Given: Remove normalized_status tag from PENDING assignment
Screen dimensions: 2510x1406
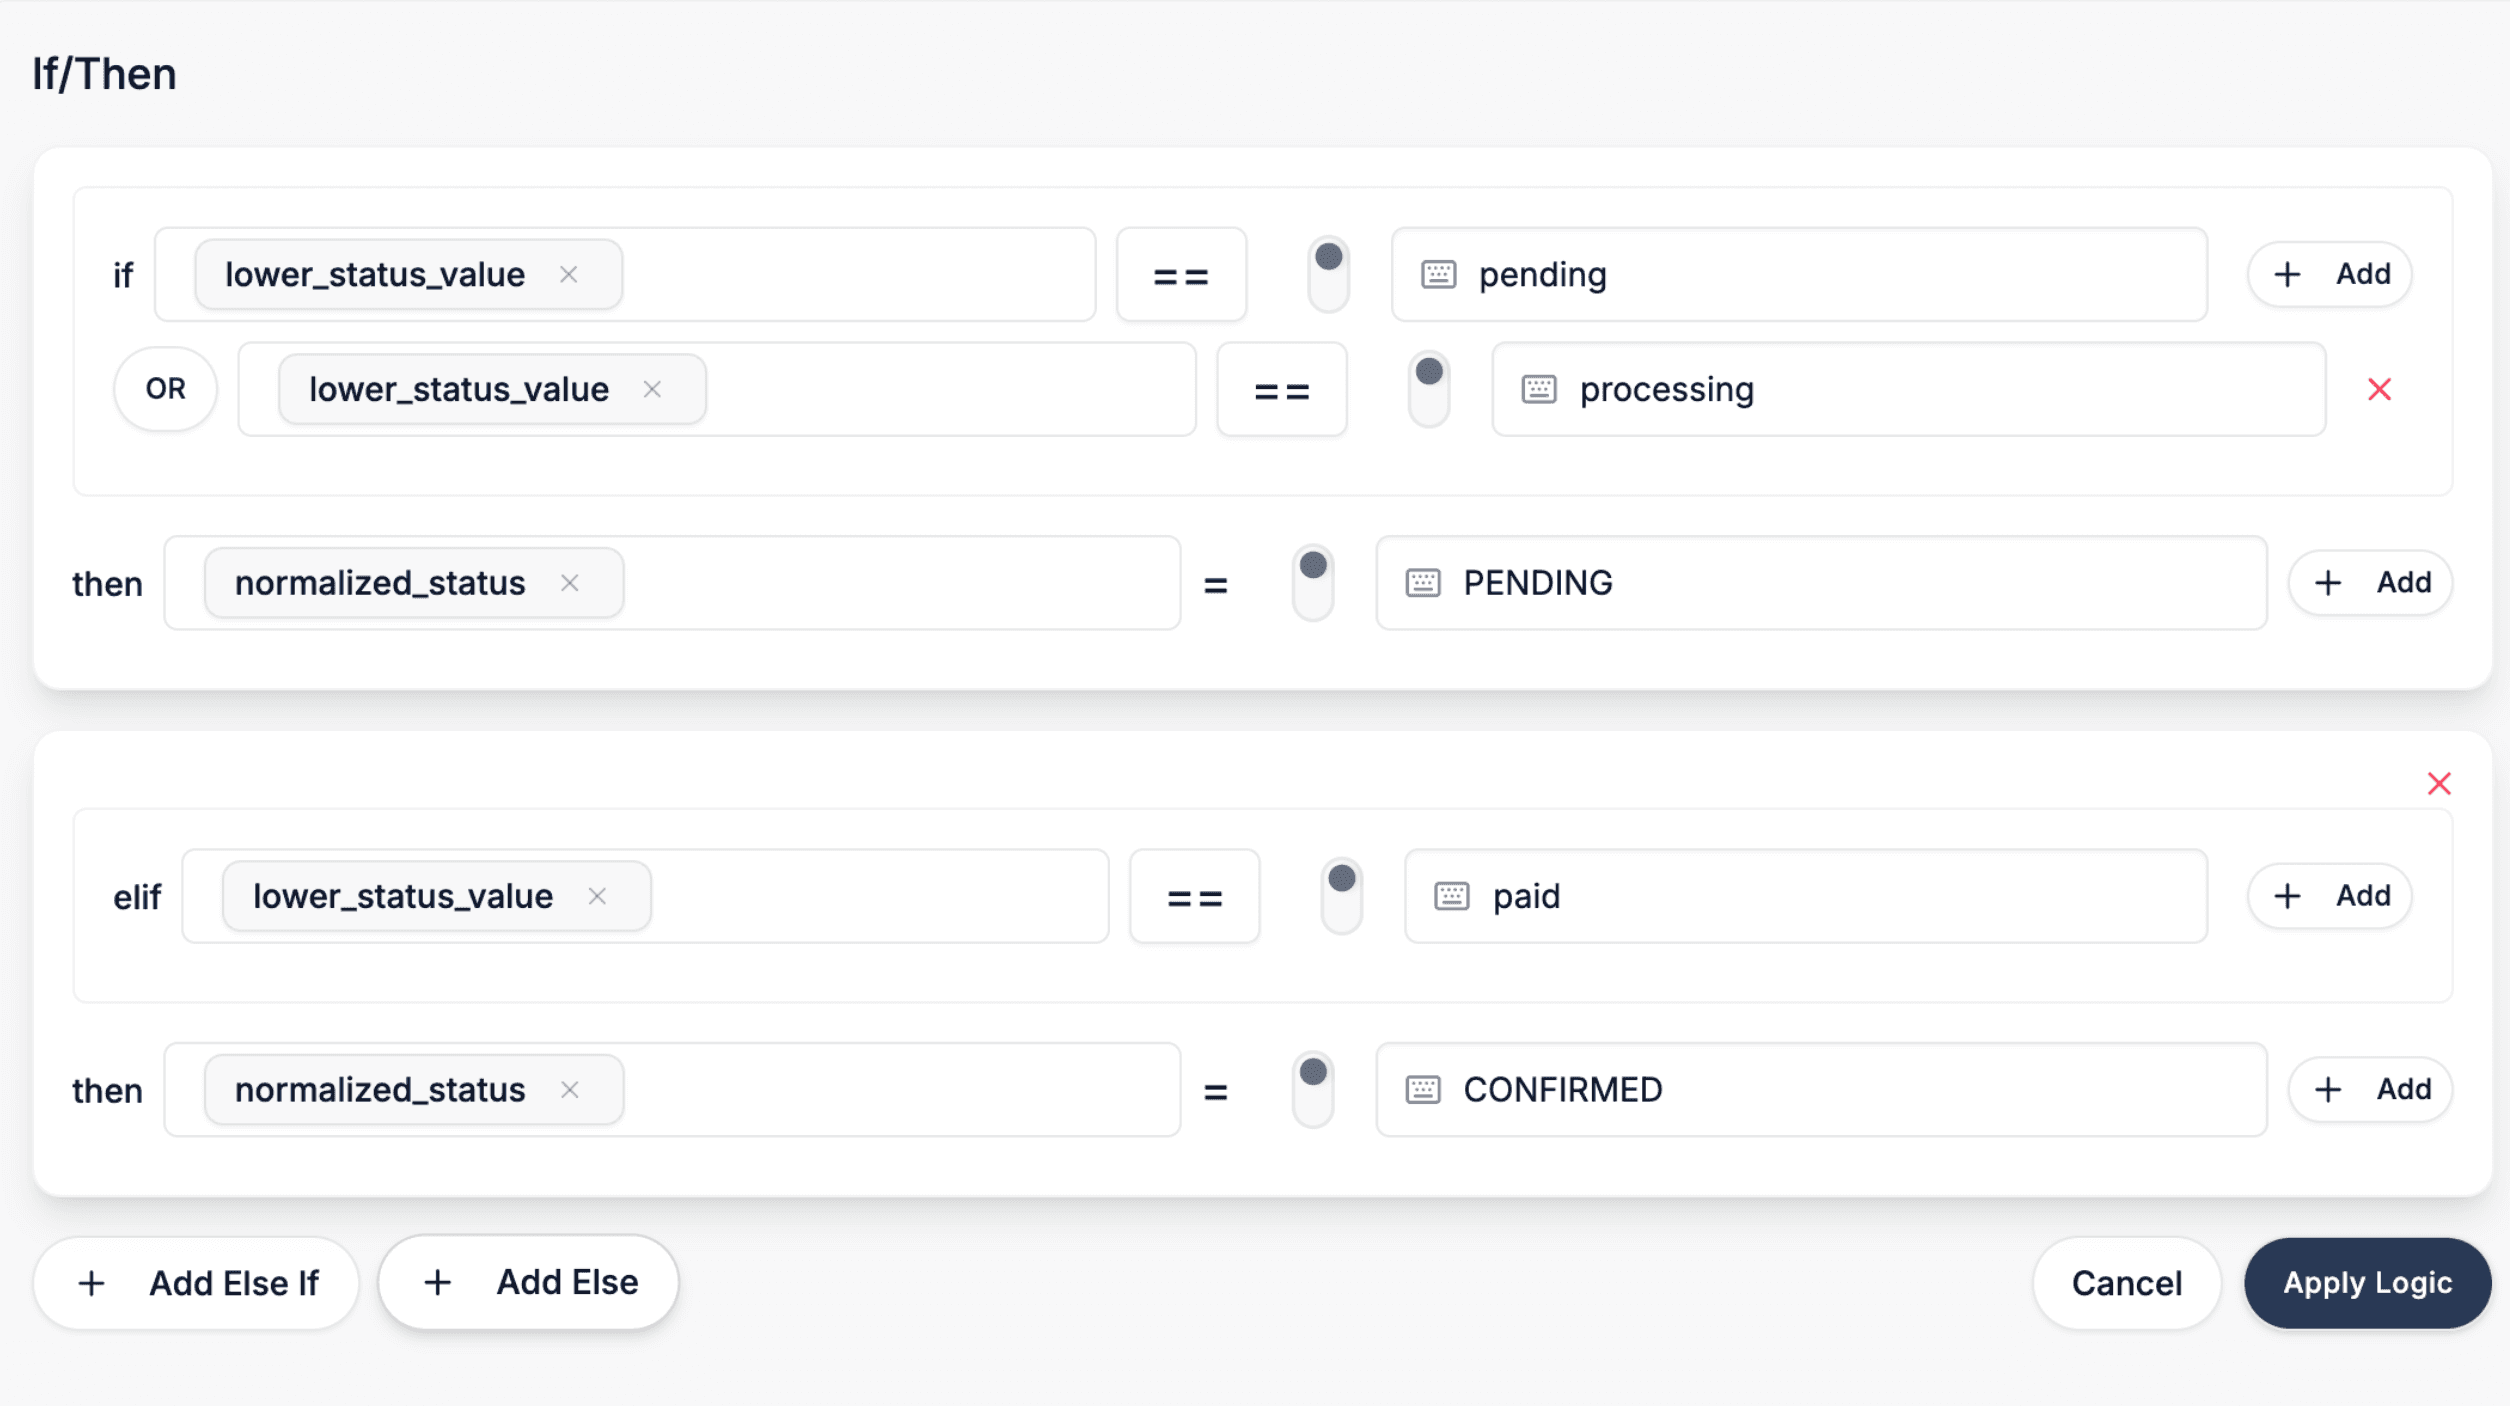Looking at the screenshot, I should click(x=570, y=583).
